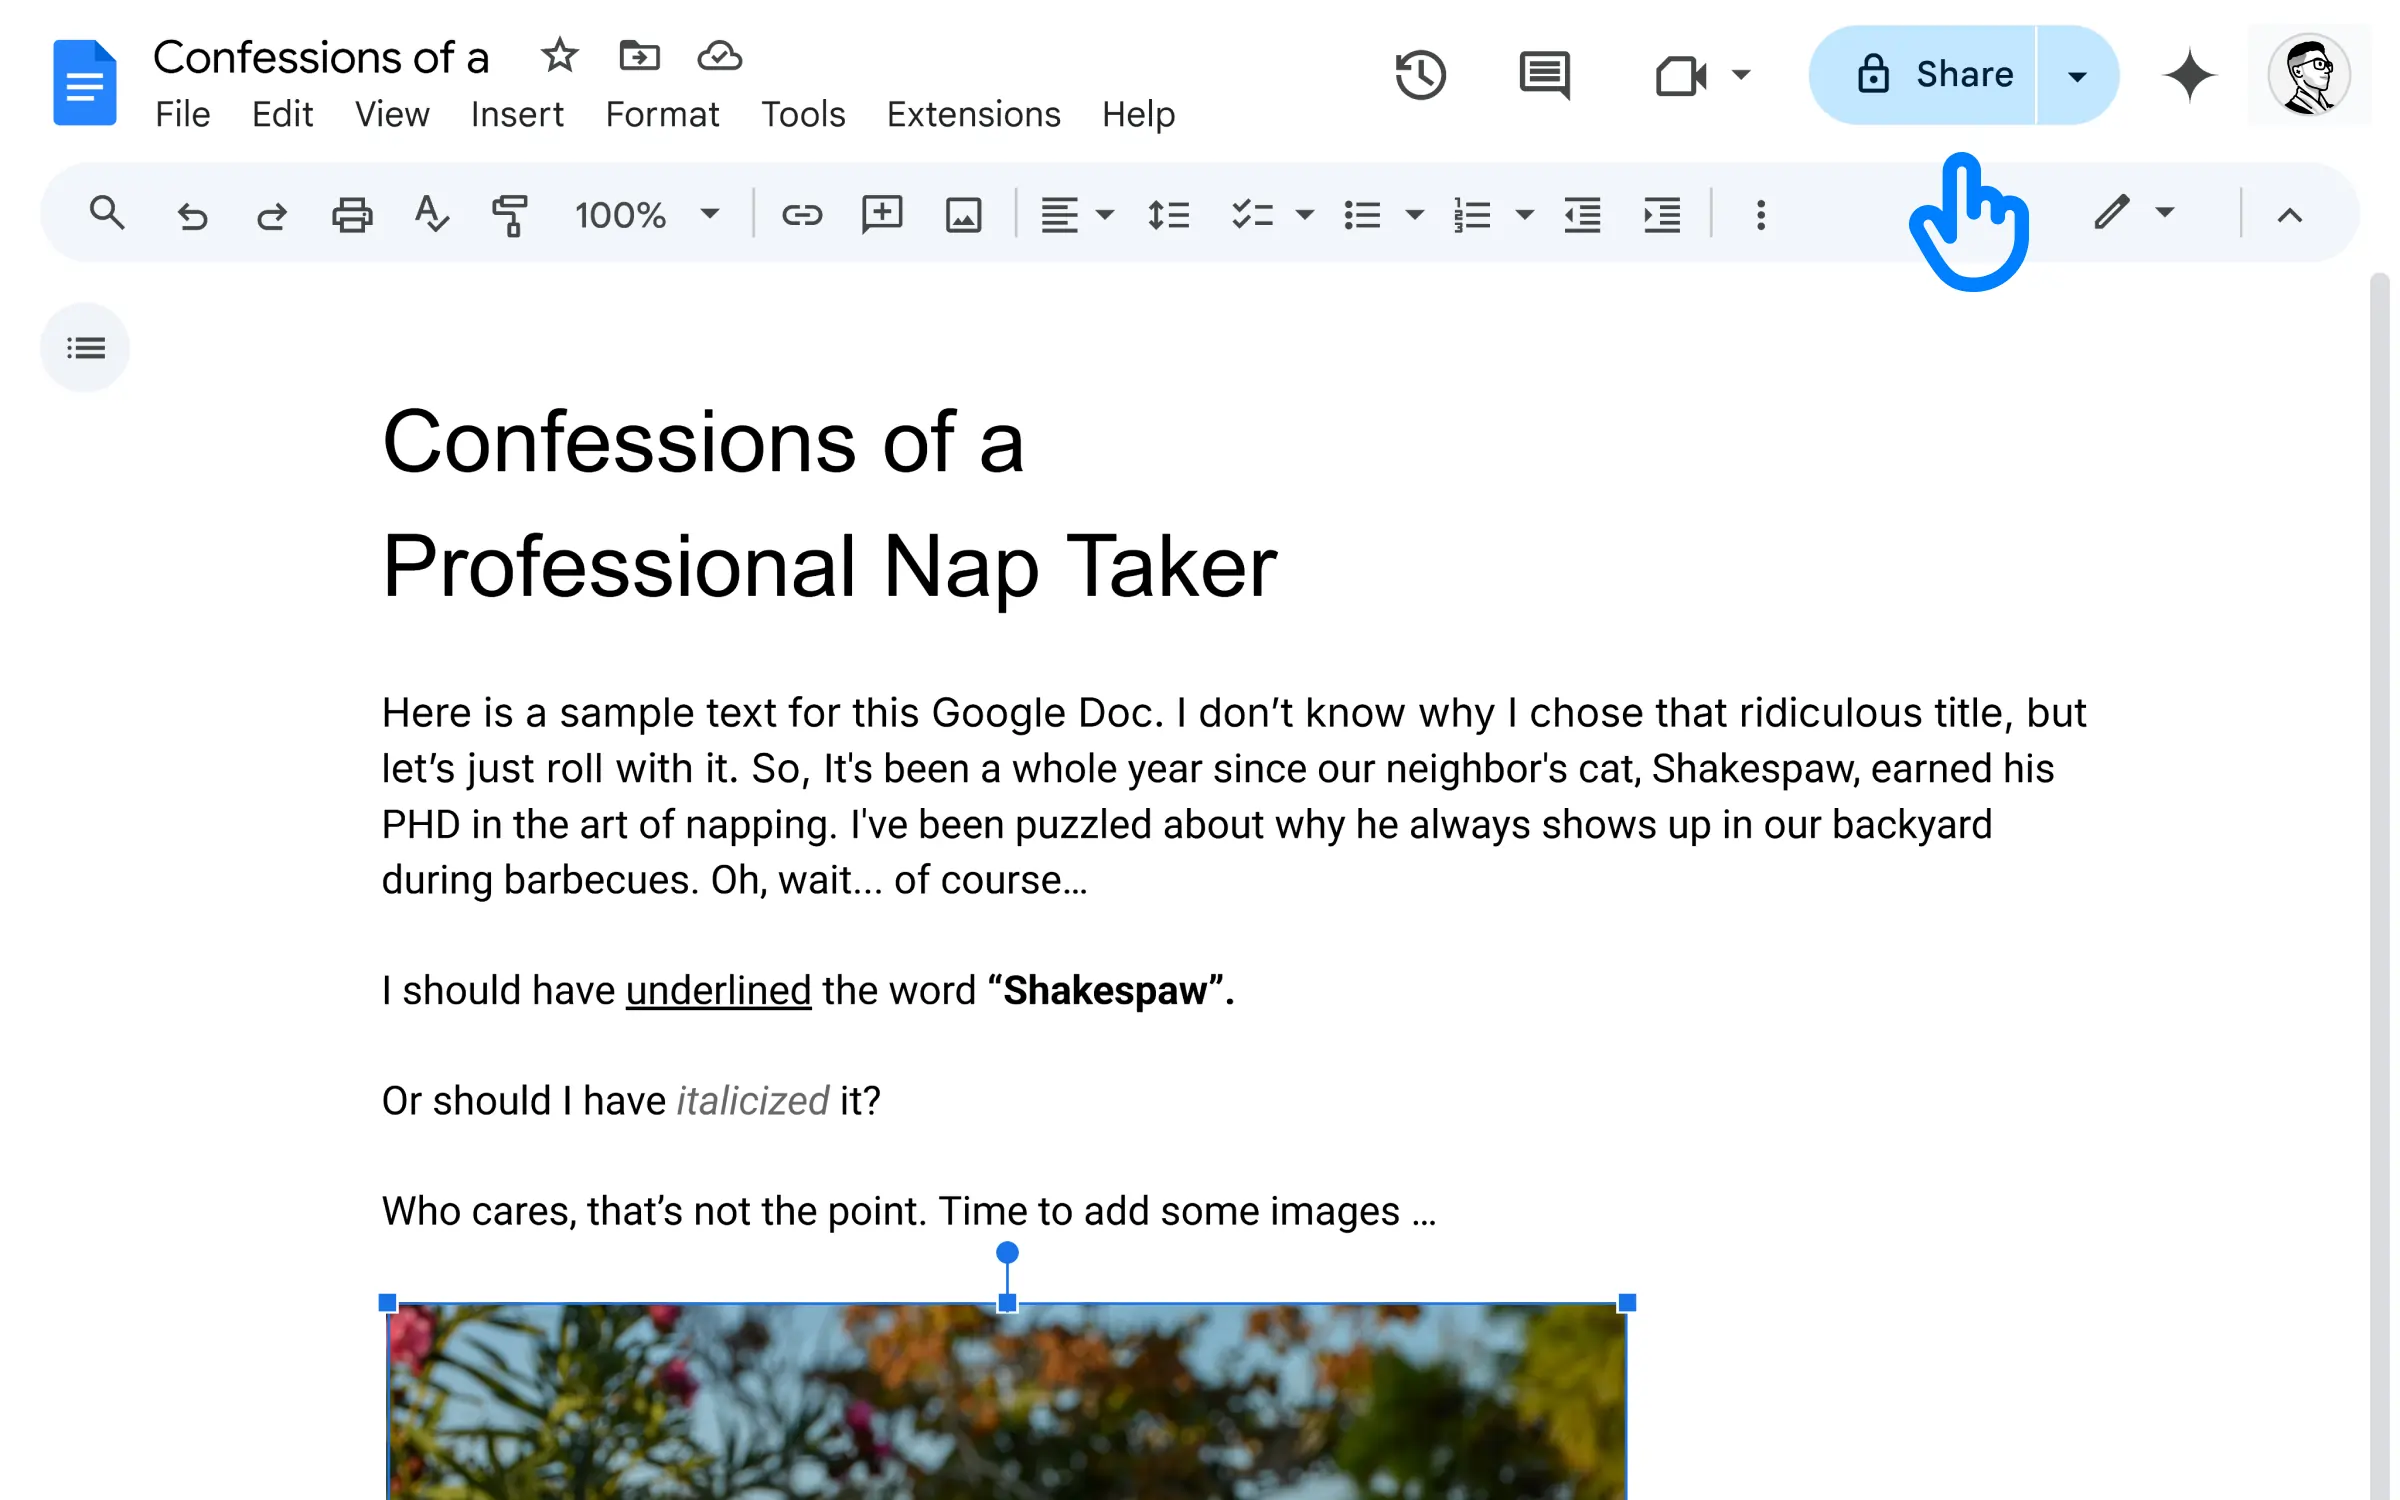Open version history clock icon
2400x1500 pixels.
1420,75
